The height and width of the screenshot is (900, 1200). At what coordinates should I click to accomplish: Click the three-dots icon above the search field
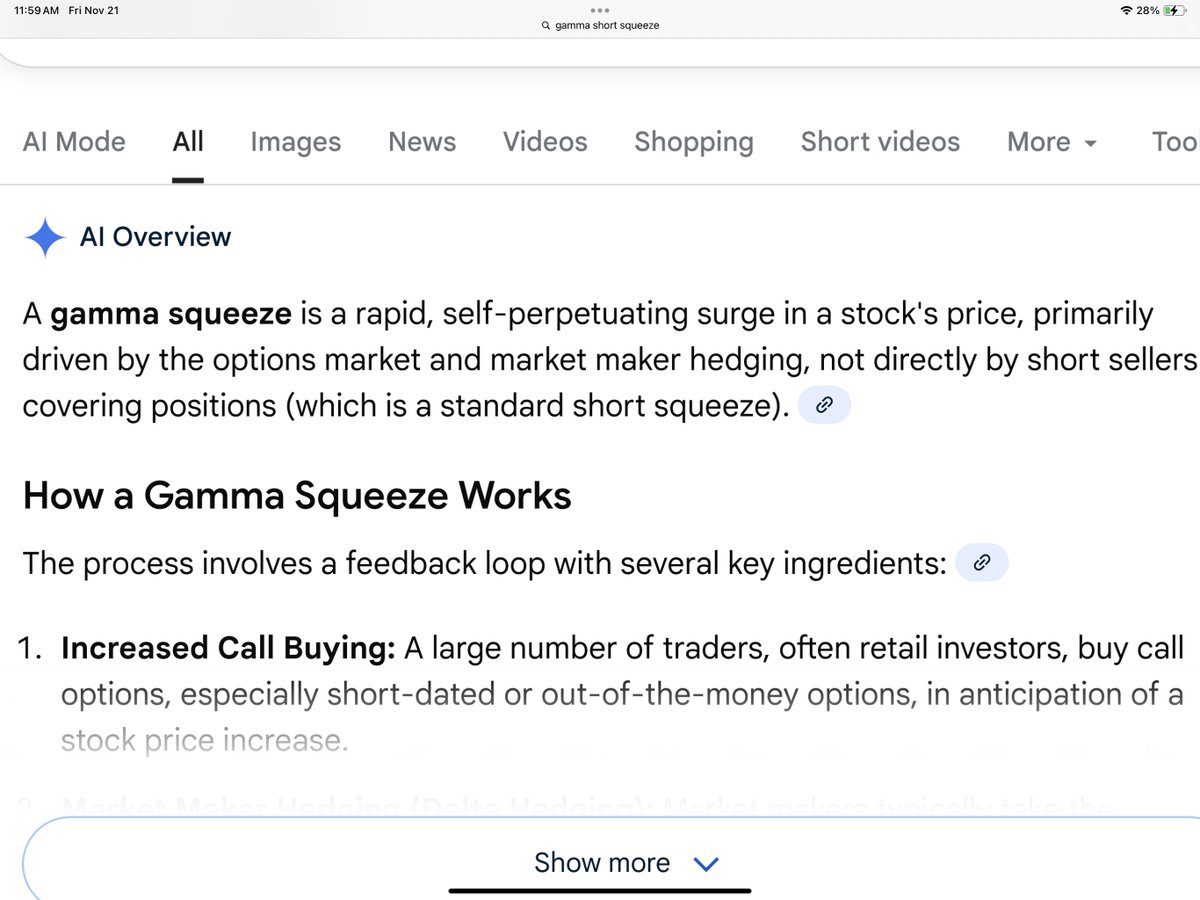pyautogui.click(x=599, y=9)
